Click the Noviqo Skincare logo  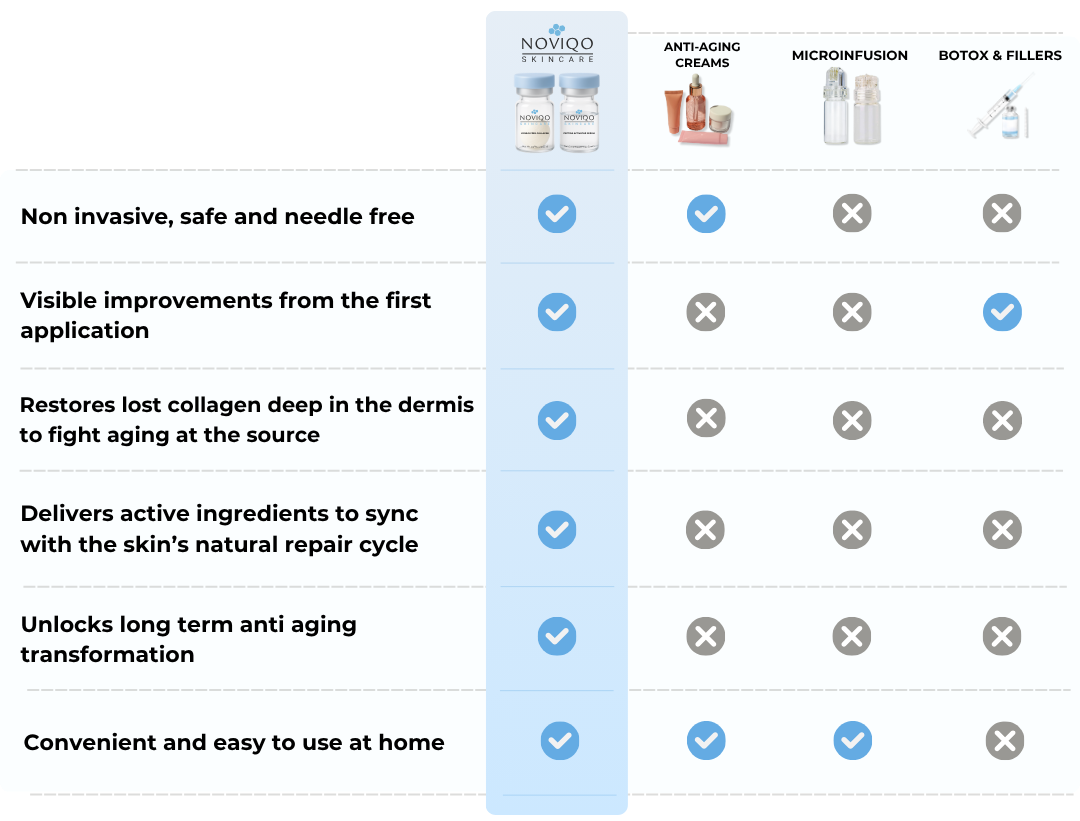click(x=557, y=44)
